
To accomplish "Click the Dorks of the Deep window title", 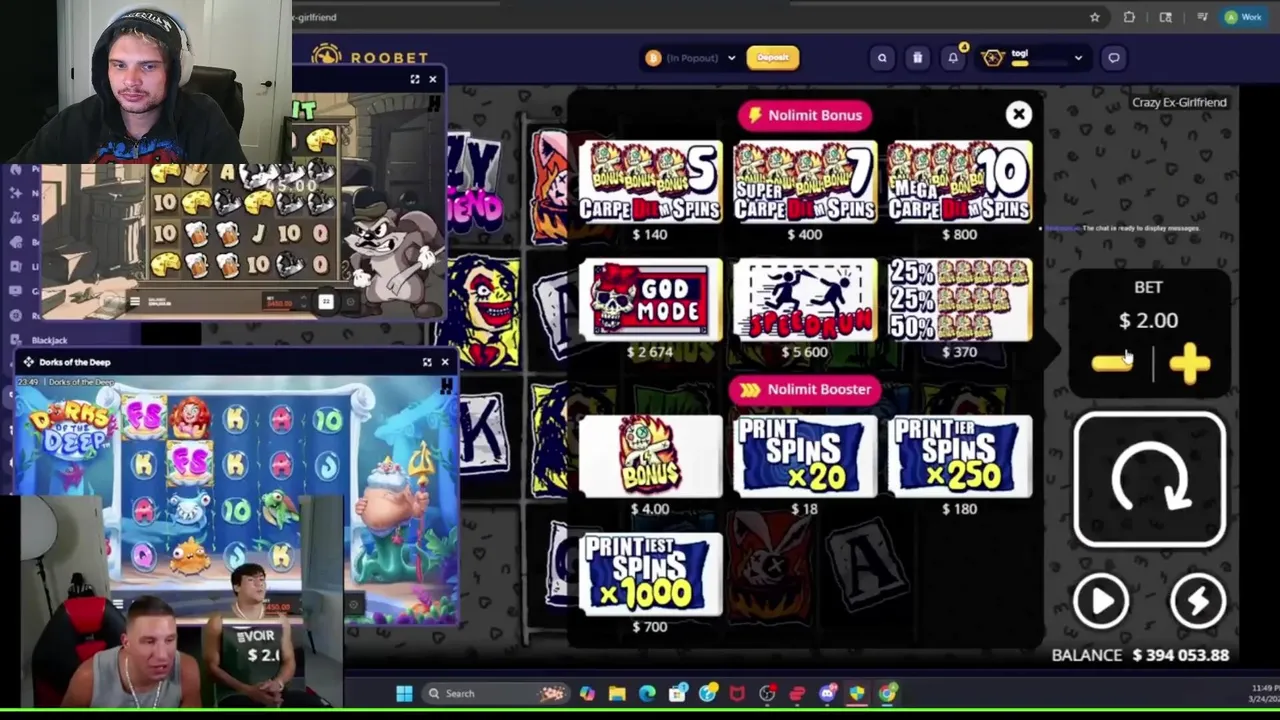I will (74, 362).
